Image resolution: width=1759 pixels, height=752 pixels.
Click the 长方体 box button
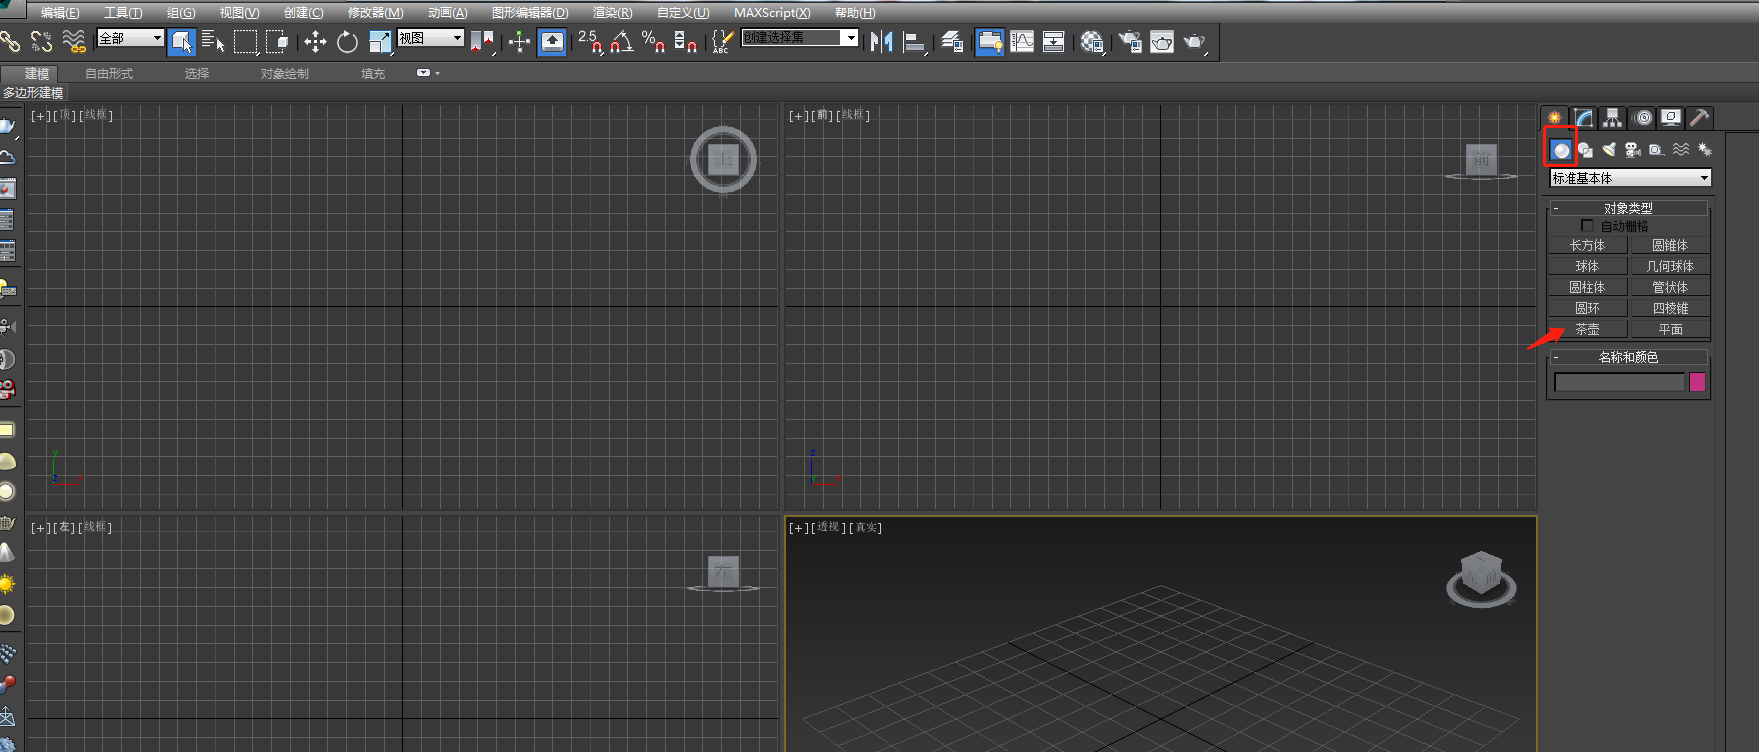coord(1587,245)
